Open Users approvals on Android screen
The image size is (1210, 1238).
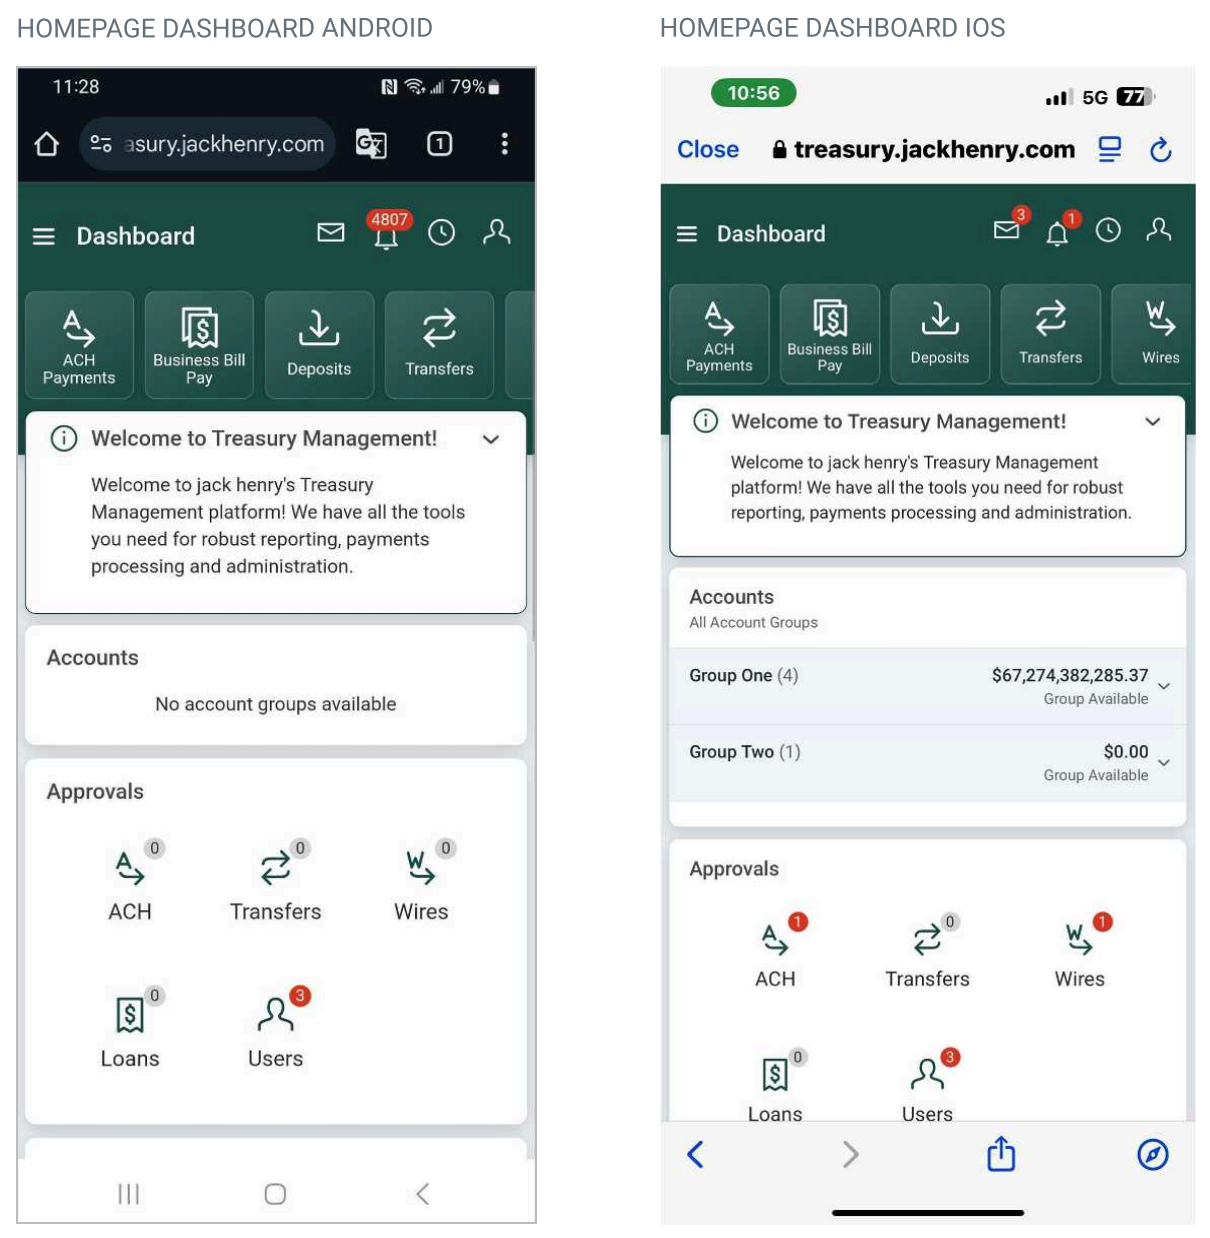[276, 1029]
